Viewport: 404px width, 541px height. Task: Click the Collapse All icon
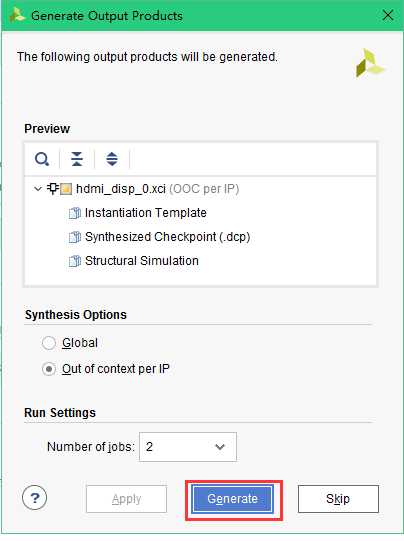point(77,159)
